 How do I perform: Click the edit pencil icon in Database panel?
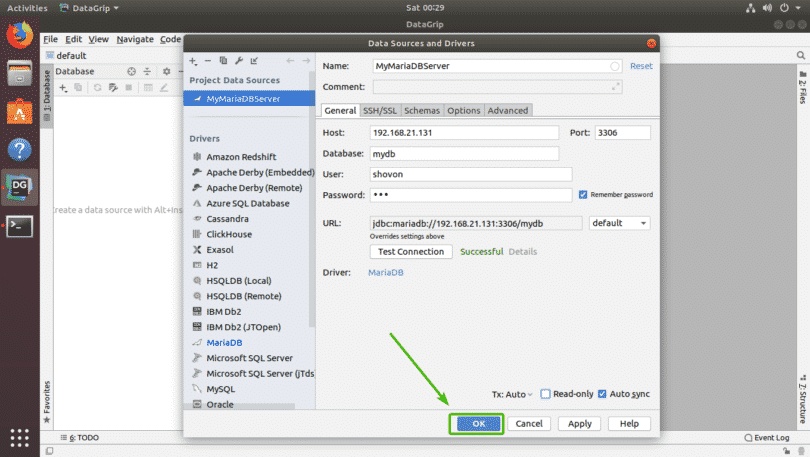[164, 88]
